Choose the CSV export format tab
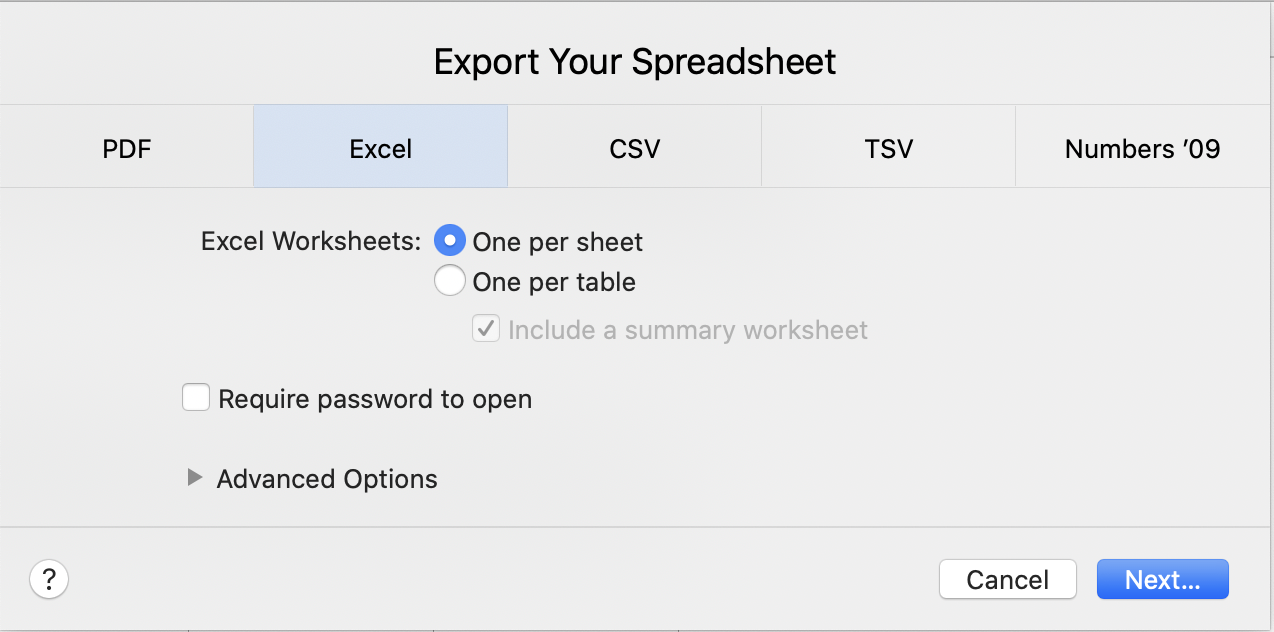Image resolution: width=1274 pixels, height=632 pixels. (635, 147)
